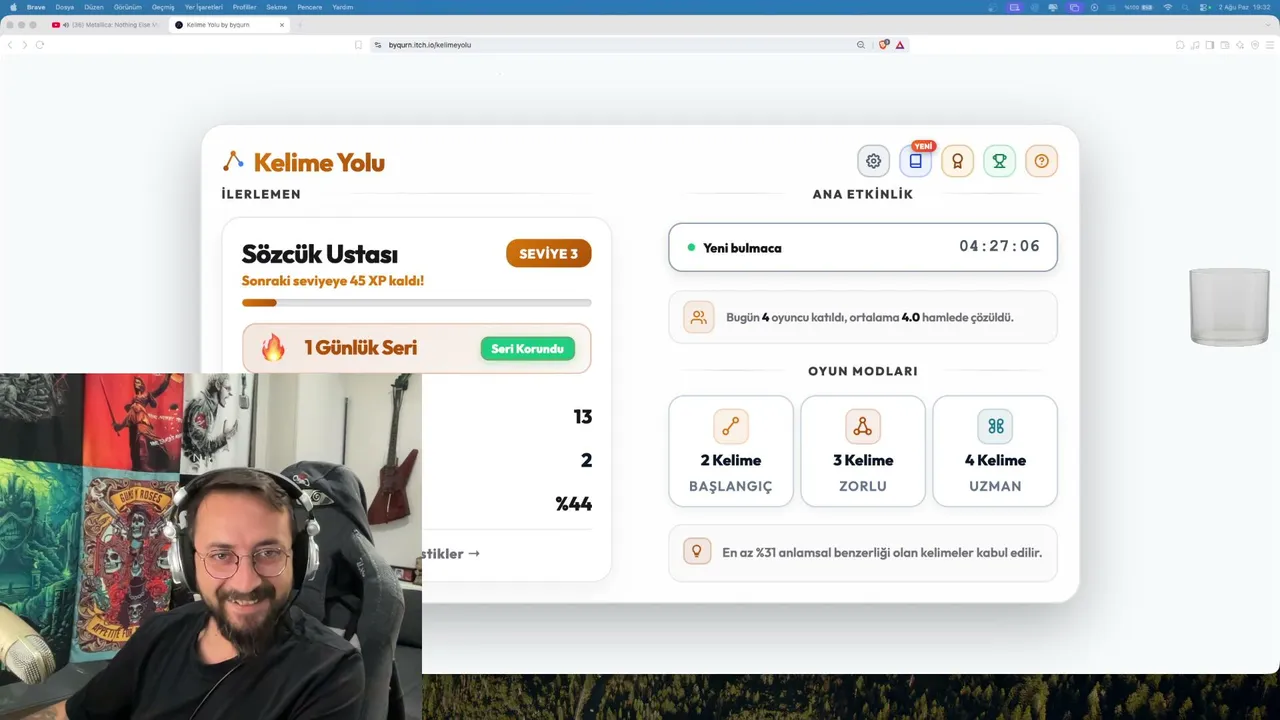Toggle the browser sidebar panel icon
1280x720 pixels.
(1210, 45)
